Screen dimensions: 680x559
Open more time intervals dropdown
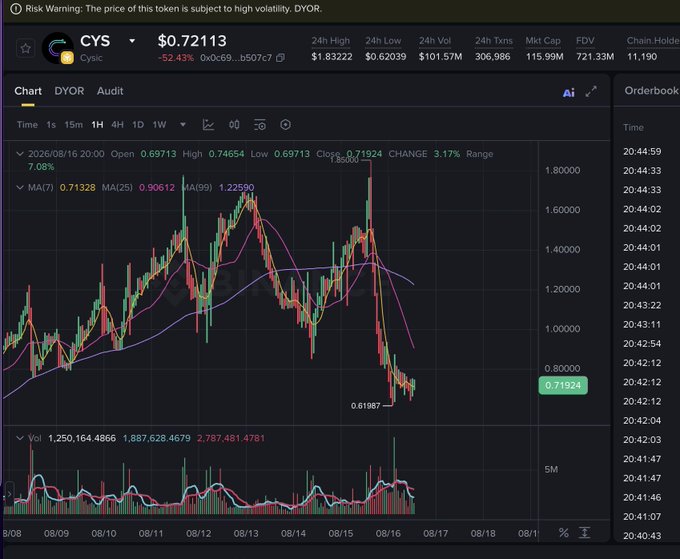[183, 125]
